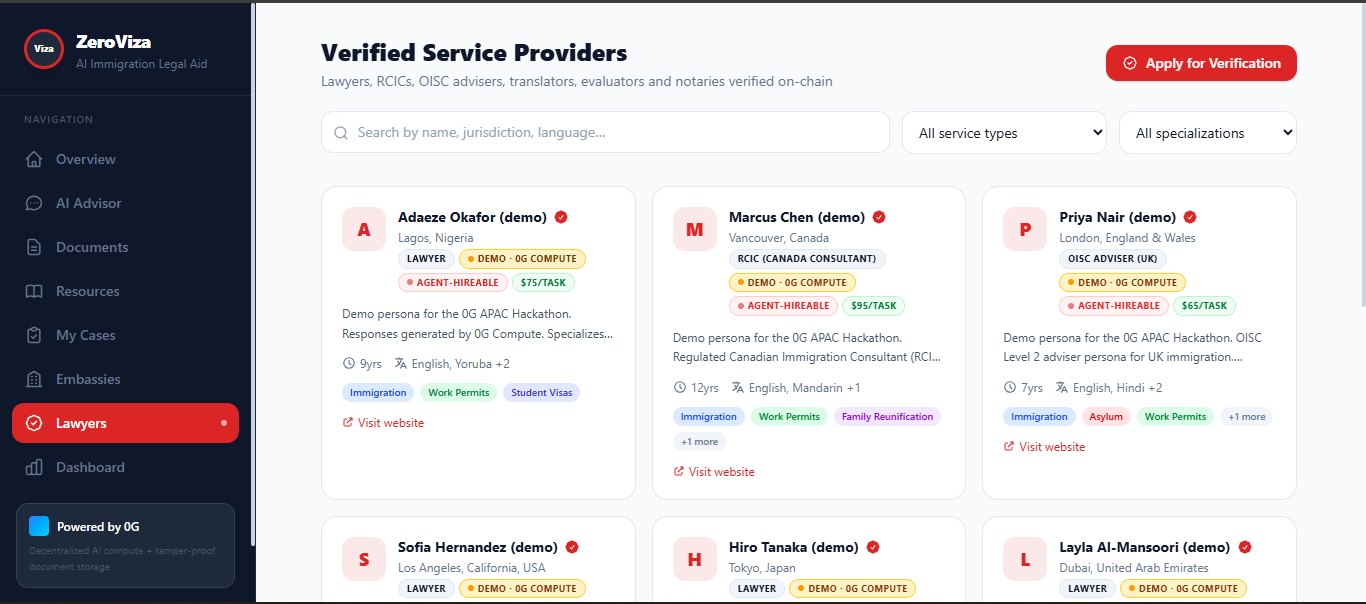
Task: Click verified badge next to Adaeze Okafor
Action: 561,217
